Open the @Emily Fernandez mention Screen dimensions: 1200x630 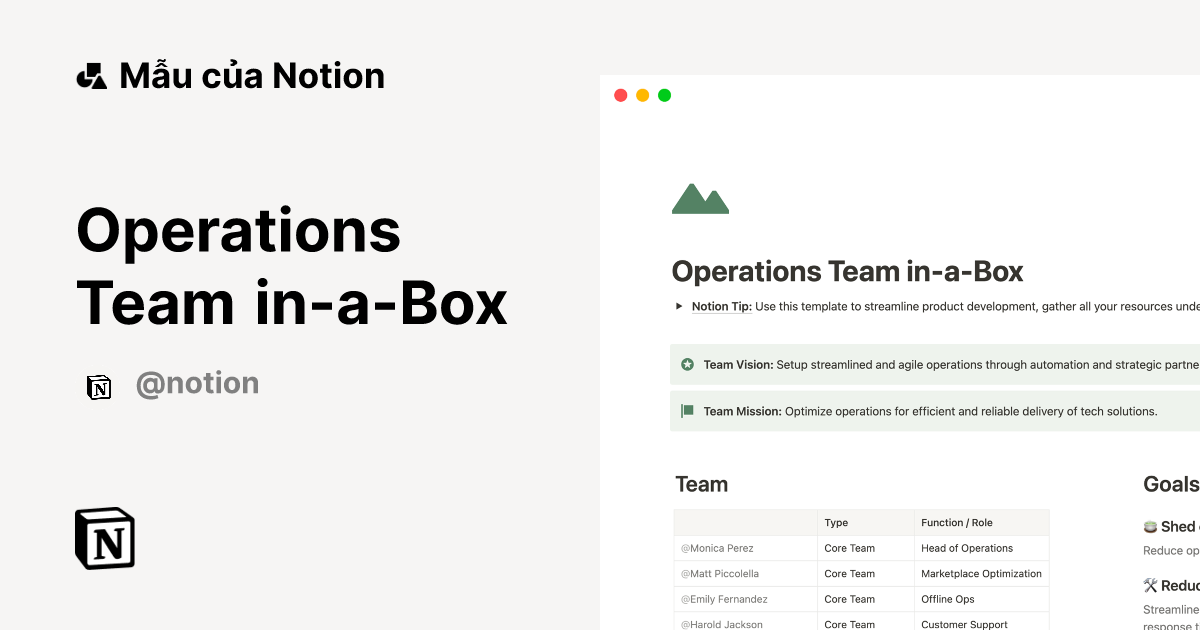tap(723, 599)
